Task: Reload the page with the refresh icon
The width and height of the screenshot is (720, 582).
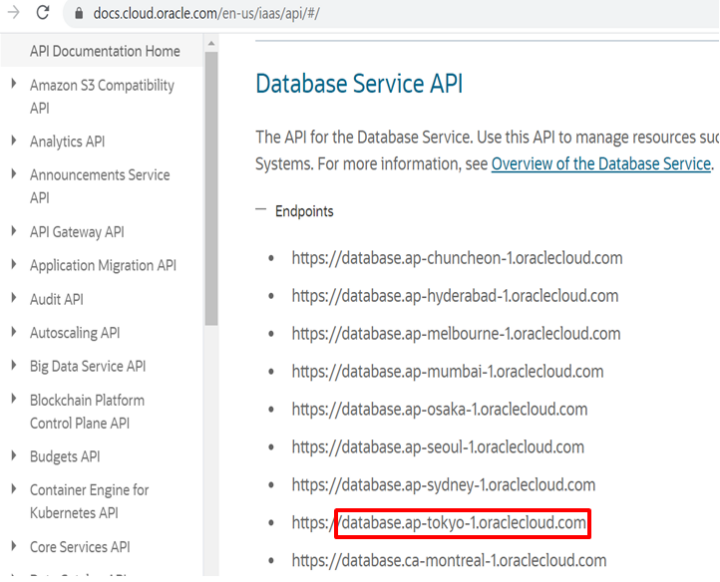Action: point(43,14)
